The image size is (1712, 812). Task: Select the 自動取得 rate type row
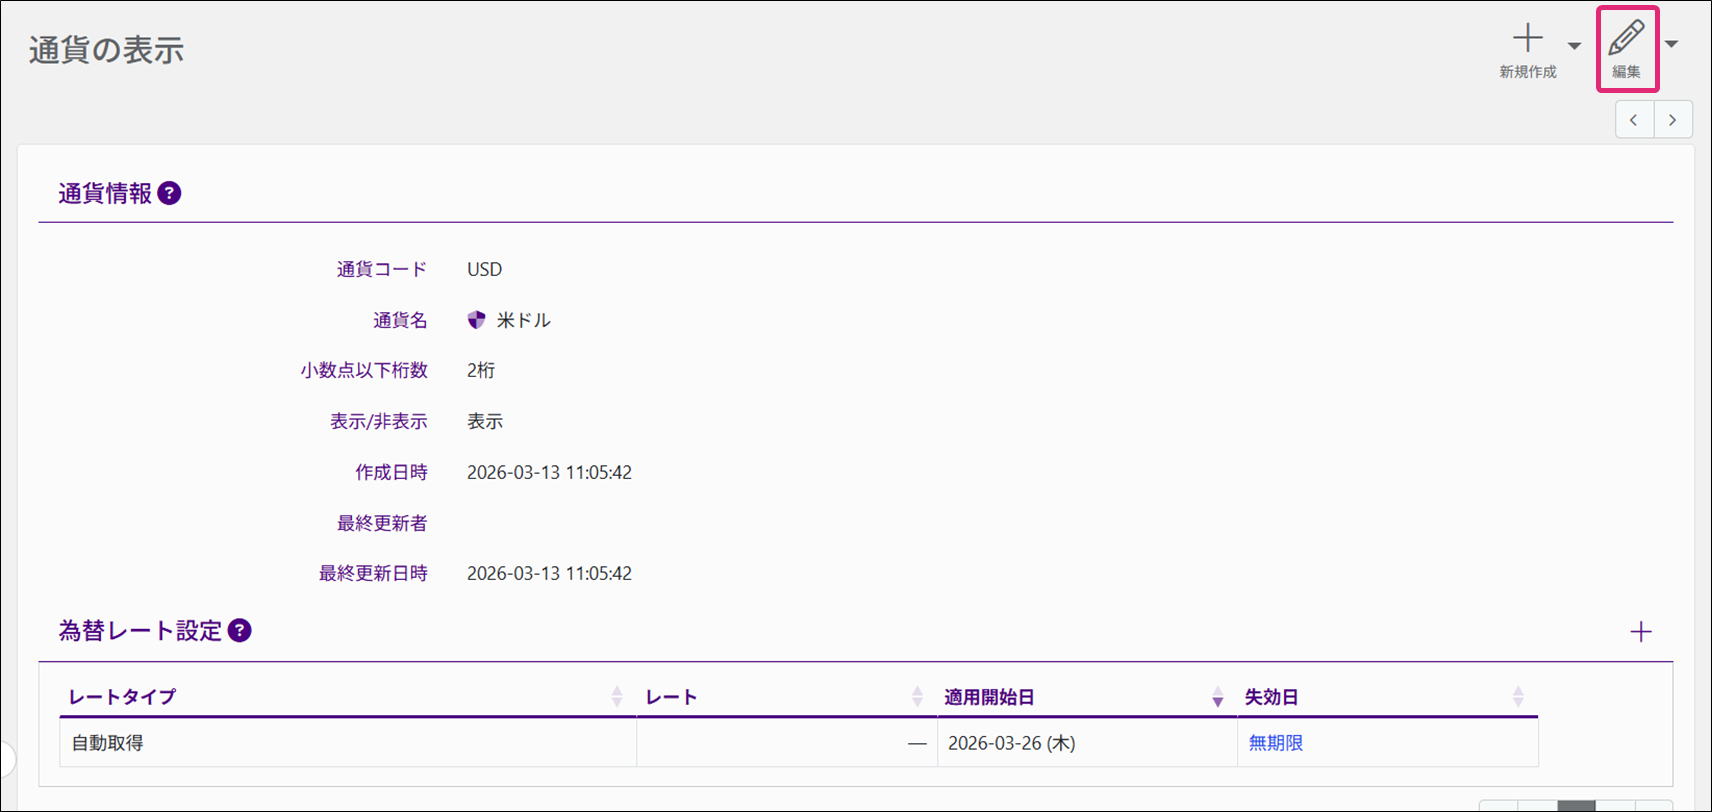point(108,743)
